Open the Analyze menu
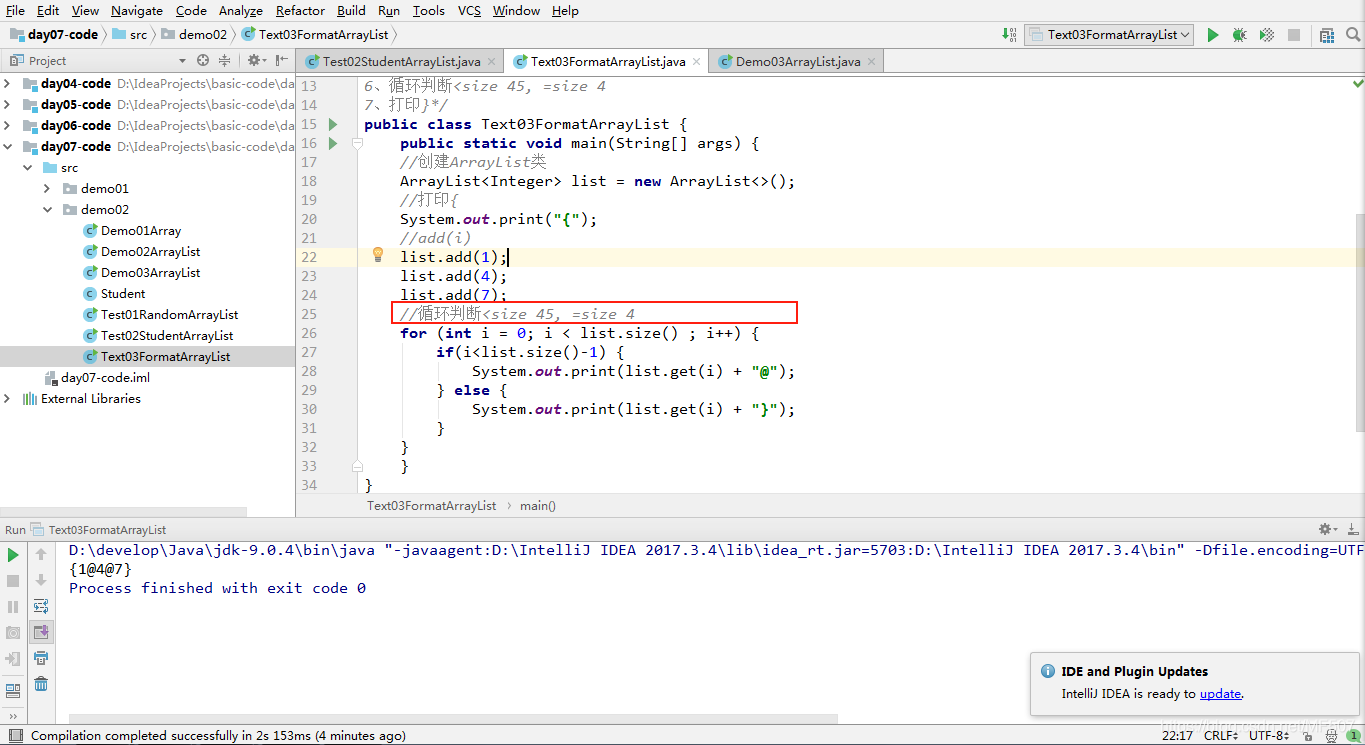 coord(240,10)
